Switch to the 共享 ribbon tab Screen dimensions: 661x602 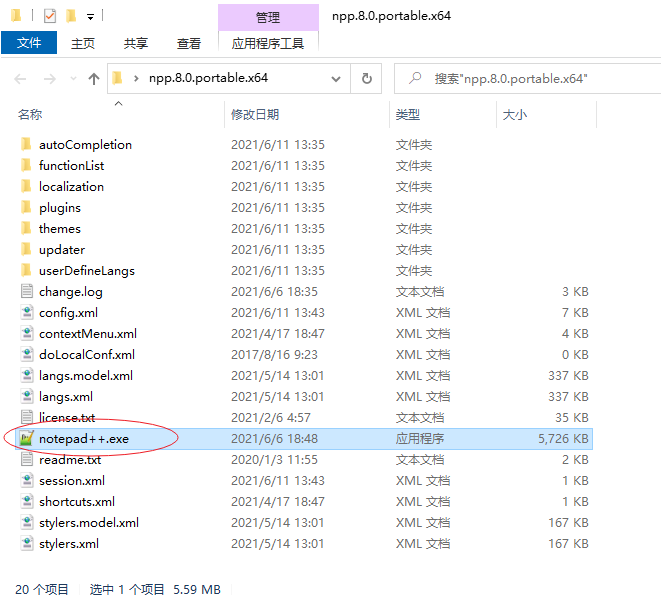click(x=136, y=43)
